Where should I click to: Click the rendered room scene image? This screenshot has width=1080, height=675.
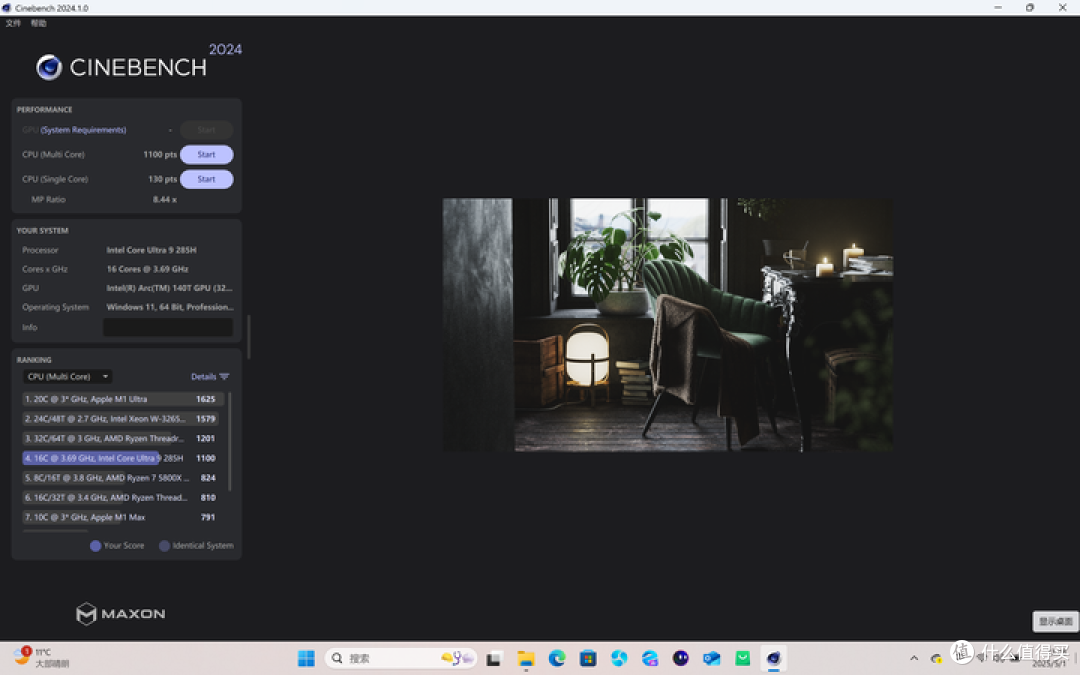(667, 325)
